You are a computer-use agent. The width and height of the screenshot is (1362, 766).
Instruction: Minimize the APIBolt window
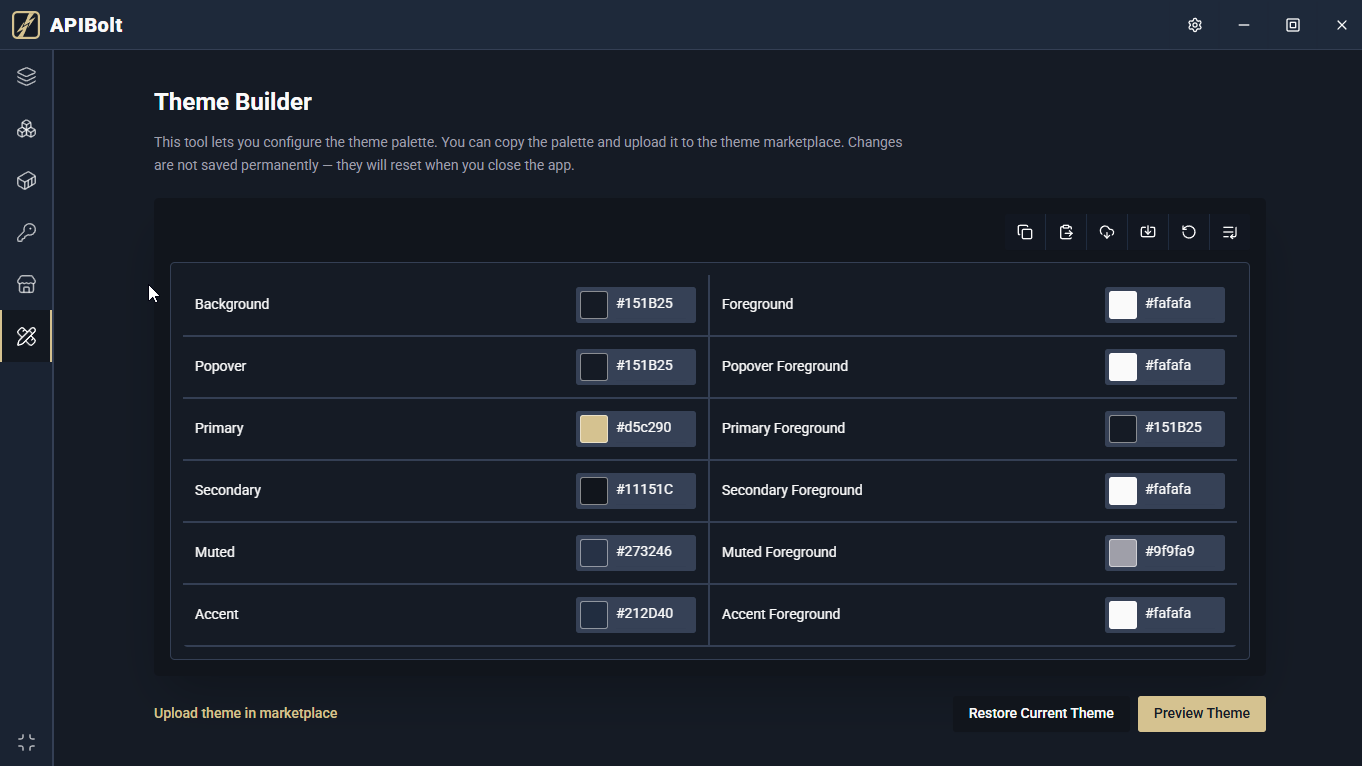pos(1244,25)
